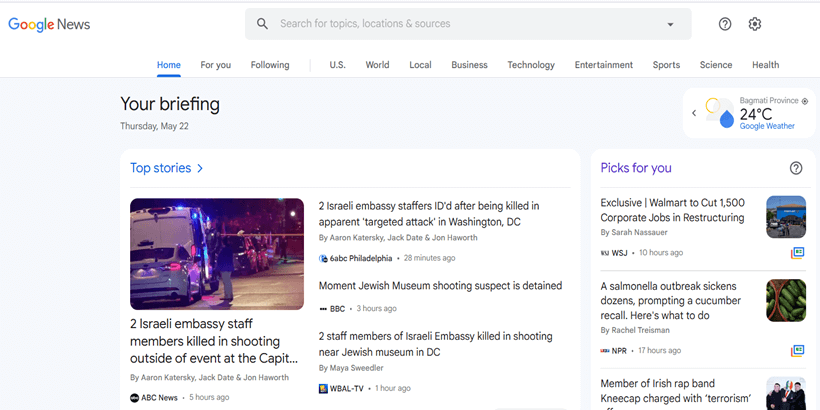Screen dimensions: 820x410
Task: Click the 'Thursday, May 22' date text
Action: (154, 126)
